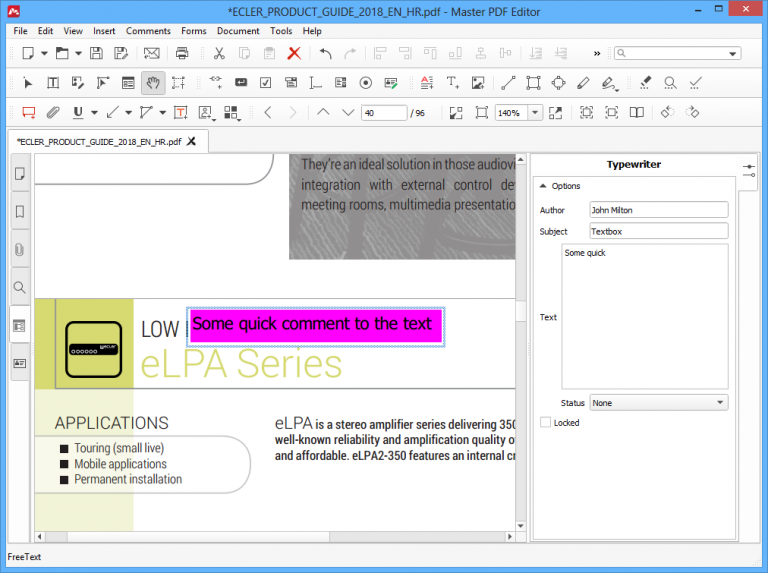
Task: Click the New document icon
Action: [x=28, y=53]
